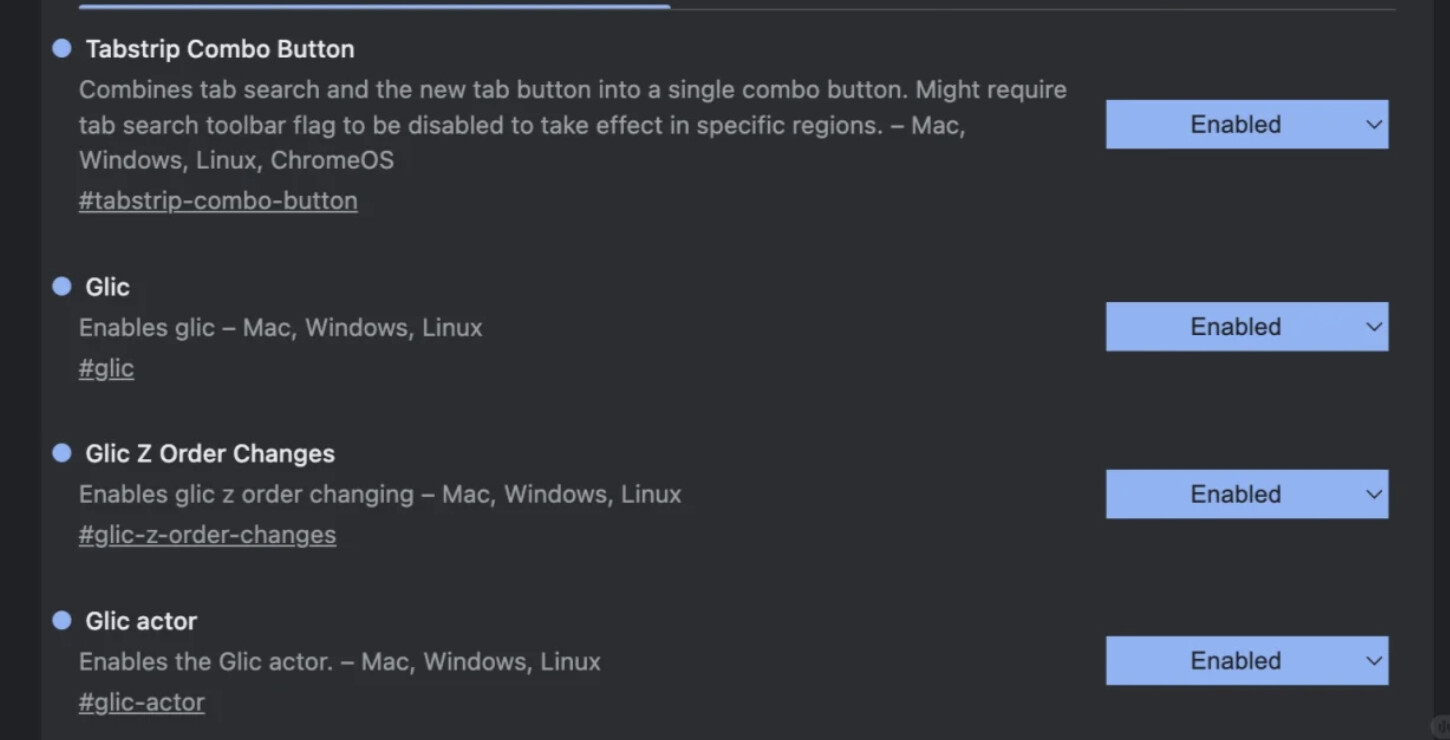Select the Glic Z Order Changes title
The width and height of the screenshot is (1450, 740).
coord(210,453)
